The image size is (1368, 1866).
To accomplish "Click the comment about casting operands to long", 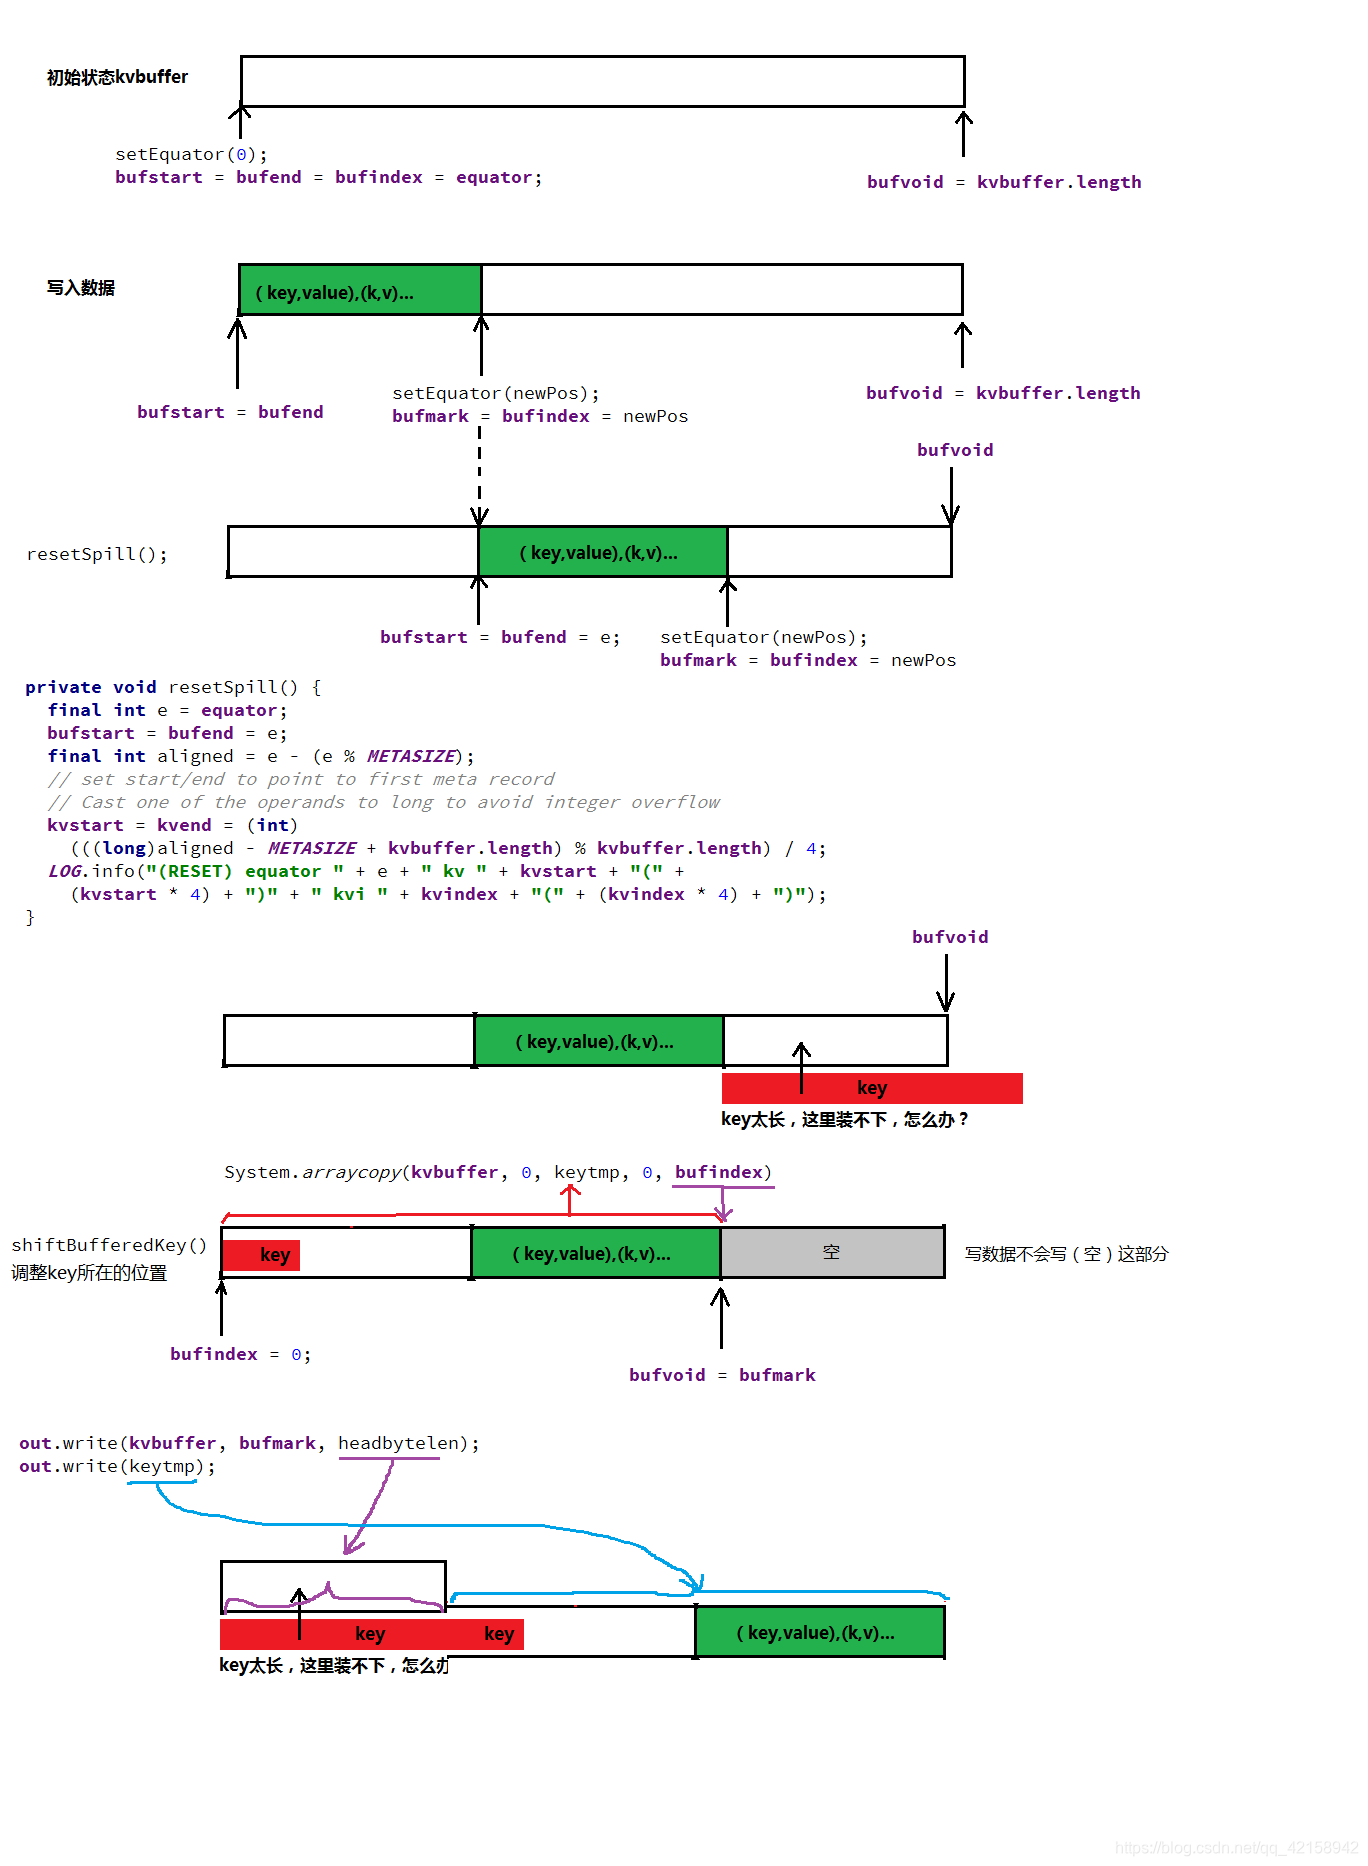I will pyautogui.click(x=384, y=802).
